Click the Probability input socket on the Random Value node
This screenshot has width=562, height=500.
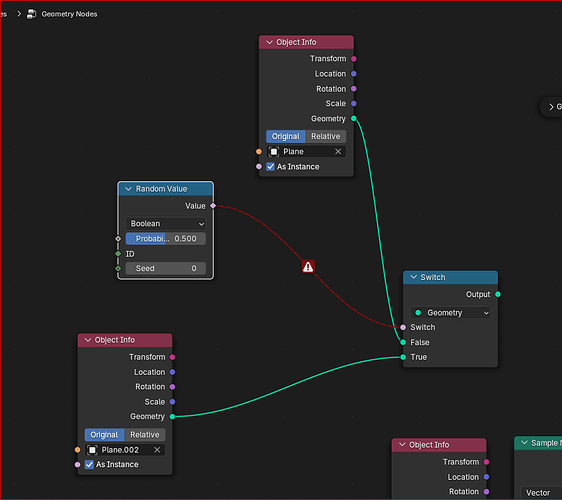(x=118, y=239)
